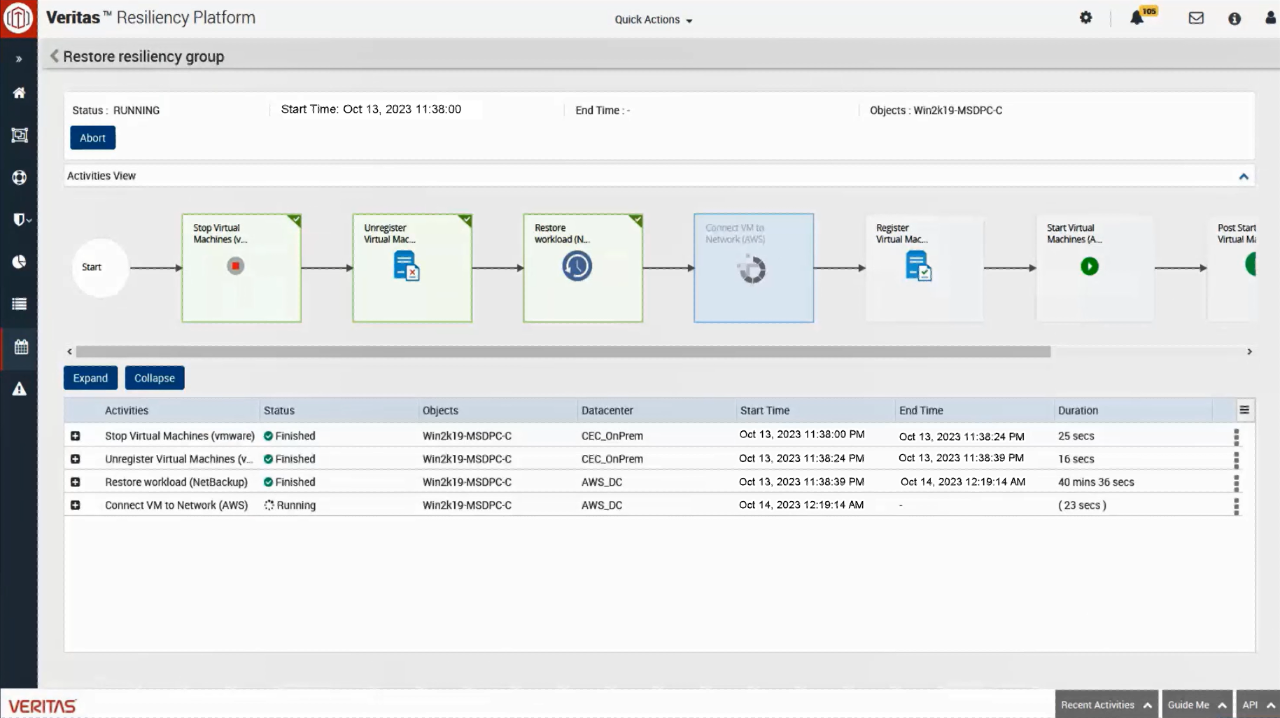Open the info icon in the header
Image resolution: width=1280 pixels, height=718 pixels.
1234,18
